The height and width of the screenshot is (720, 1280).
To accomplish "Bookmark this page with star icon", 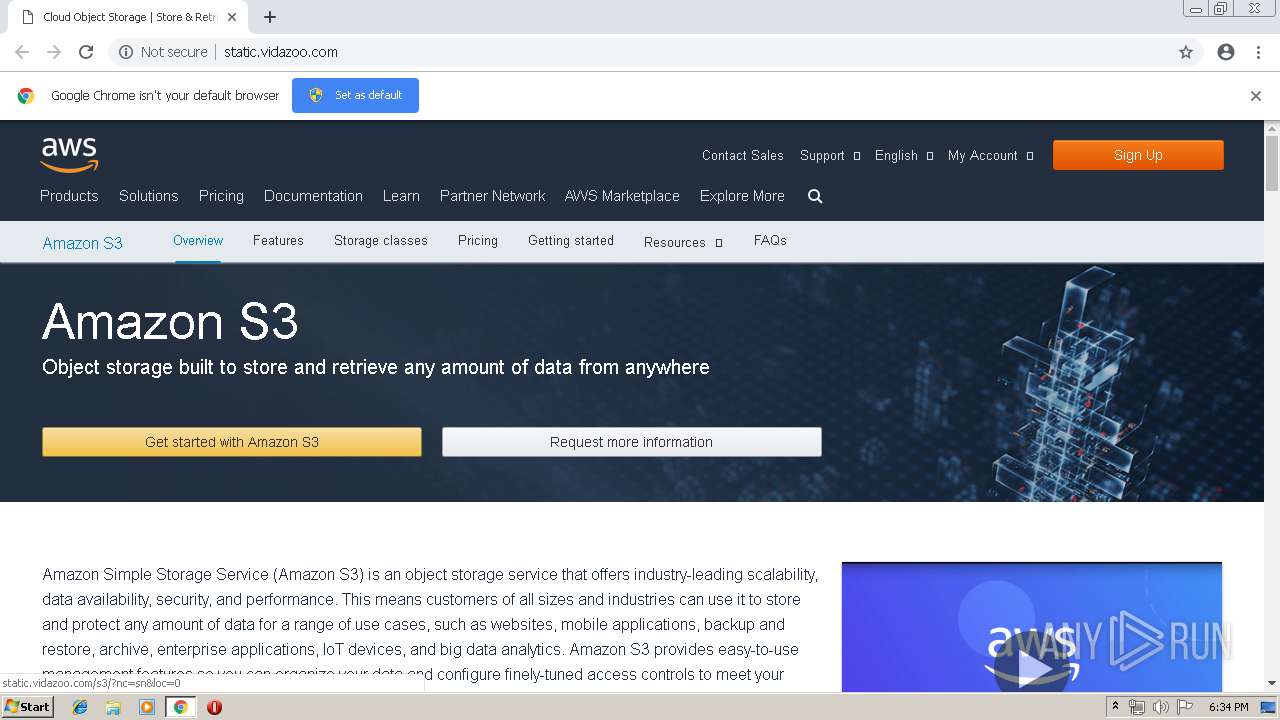I will (x=1186, y=52).
